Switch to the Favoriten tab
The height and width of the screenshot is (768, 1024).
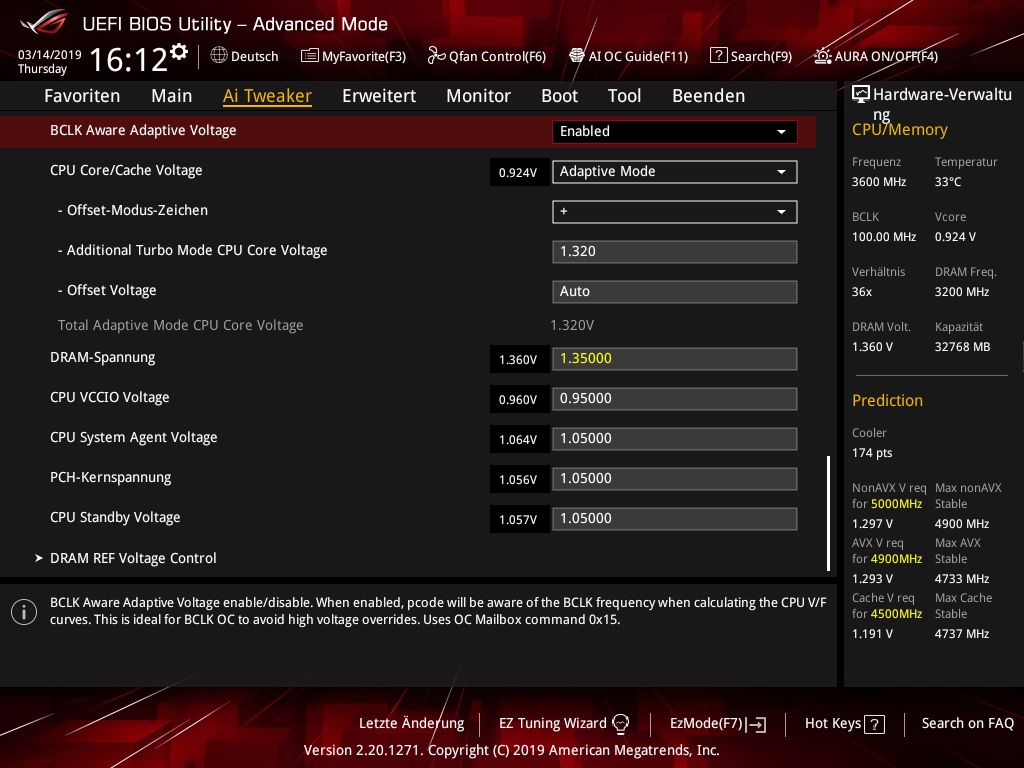tap(82, 96)
